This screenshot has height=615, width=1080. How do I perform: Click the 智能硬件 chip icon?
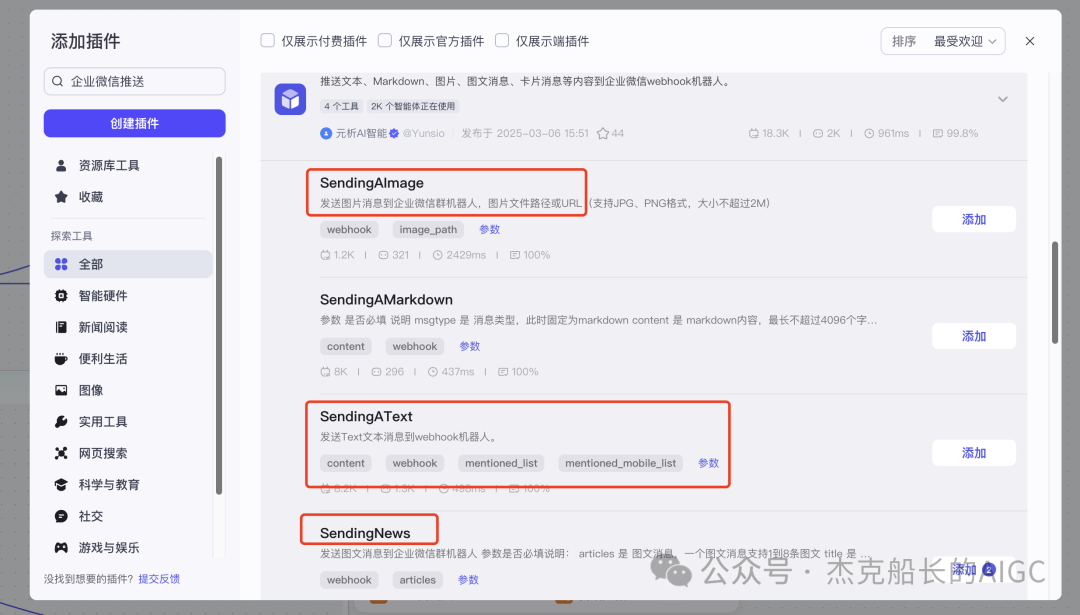tap(61, 295)
